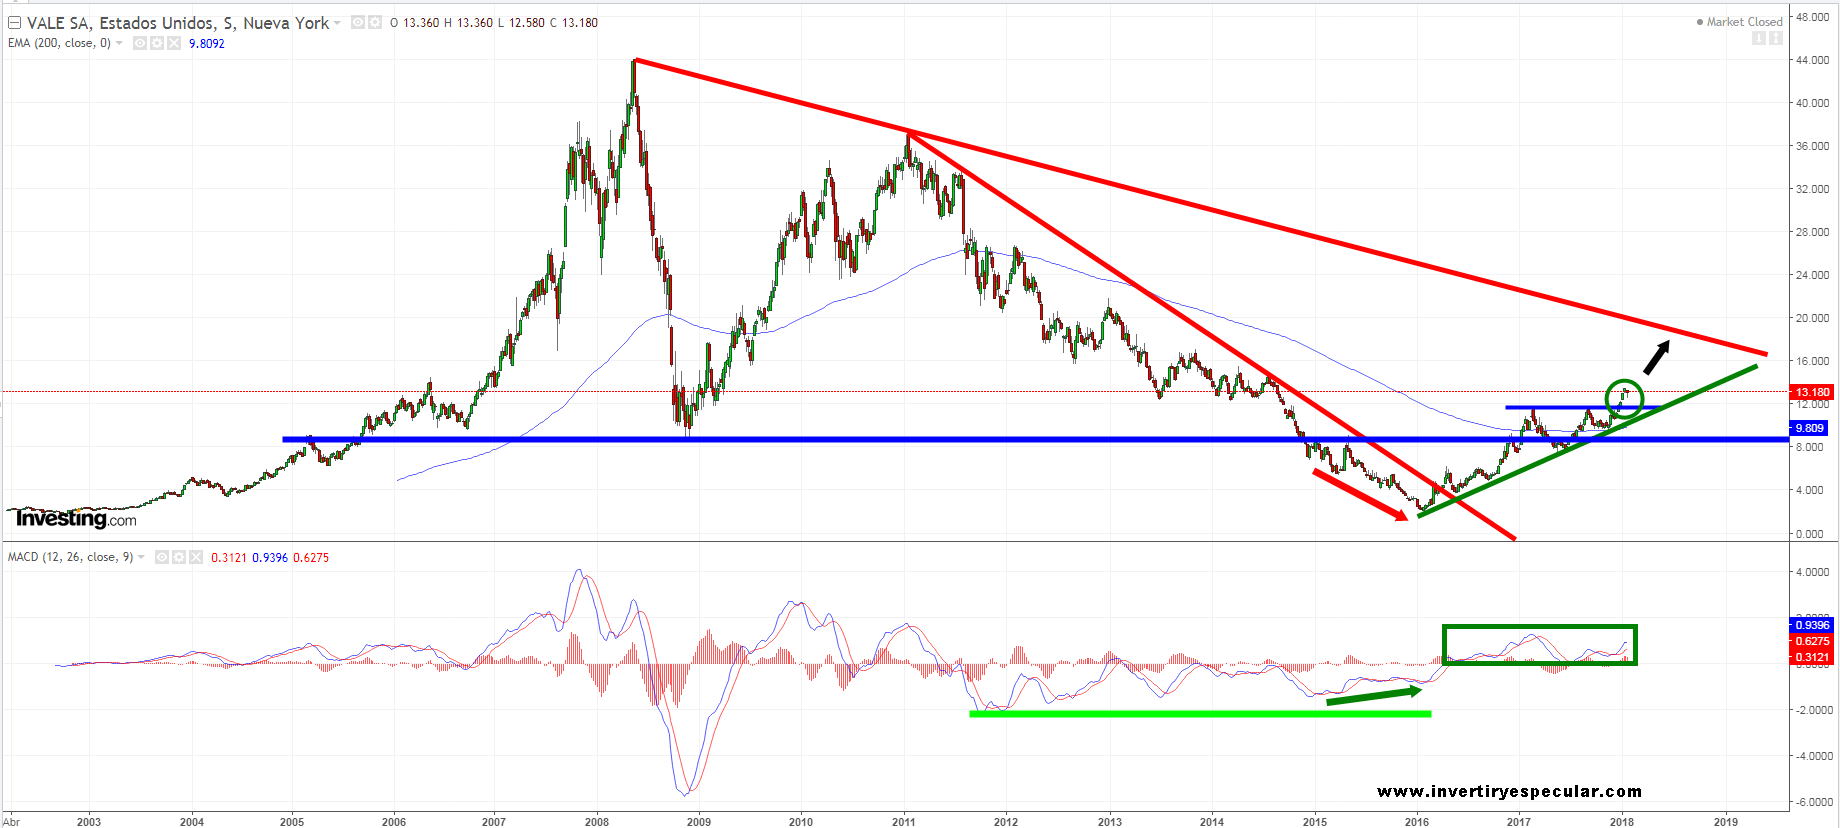Open the VALE SA symbol dropdown arrow
The height and width of the screenshot is (828, 1840).
tap(337, 22)
